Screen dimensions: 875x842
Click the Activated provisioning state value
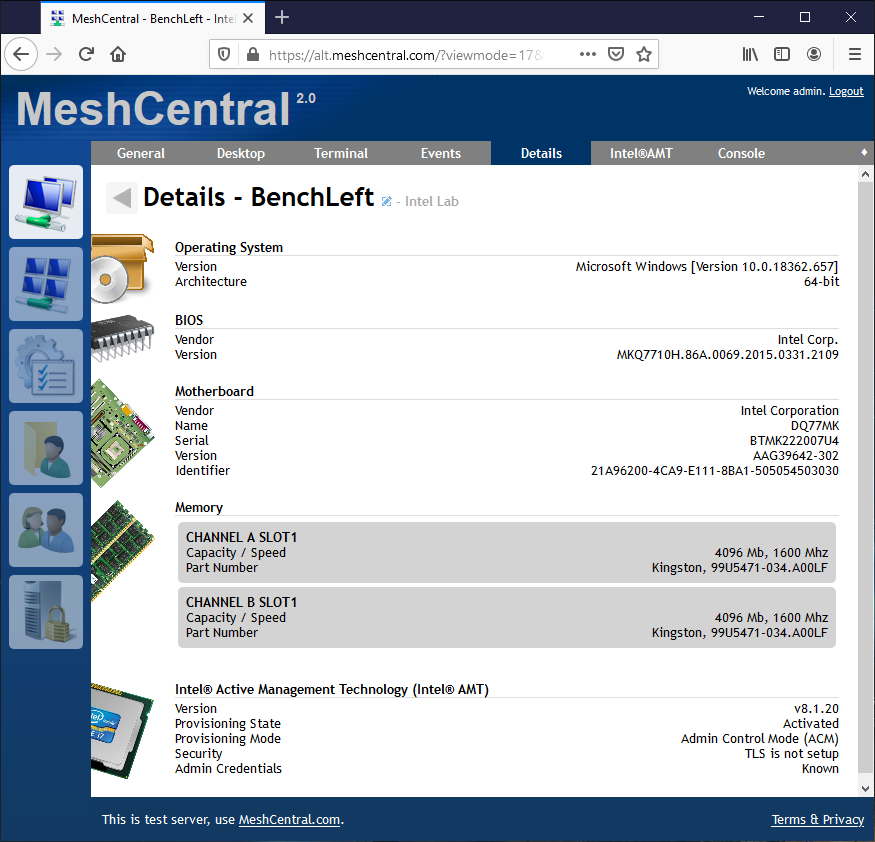[x=810, y=724]
